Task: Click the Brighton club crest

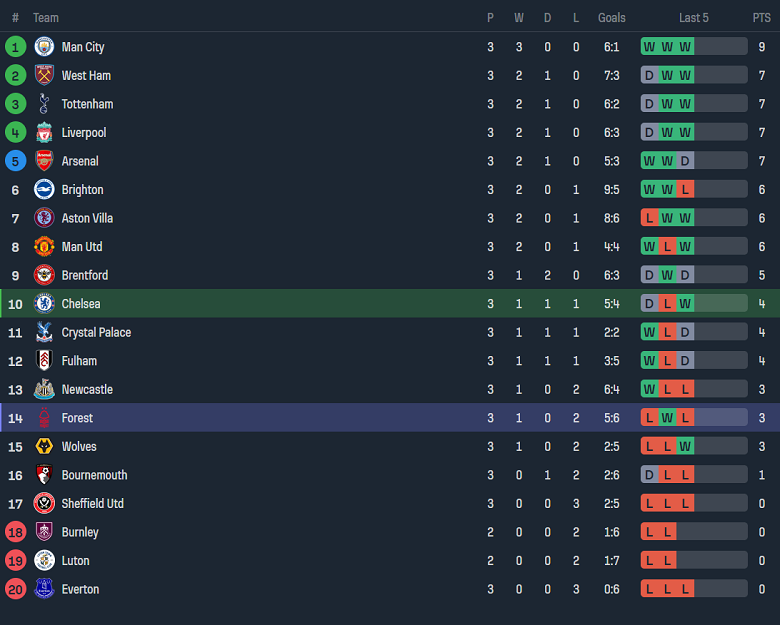Action: [44, 189]
